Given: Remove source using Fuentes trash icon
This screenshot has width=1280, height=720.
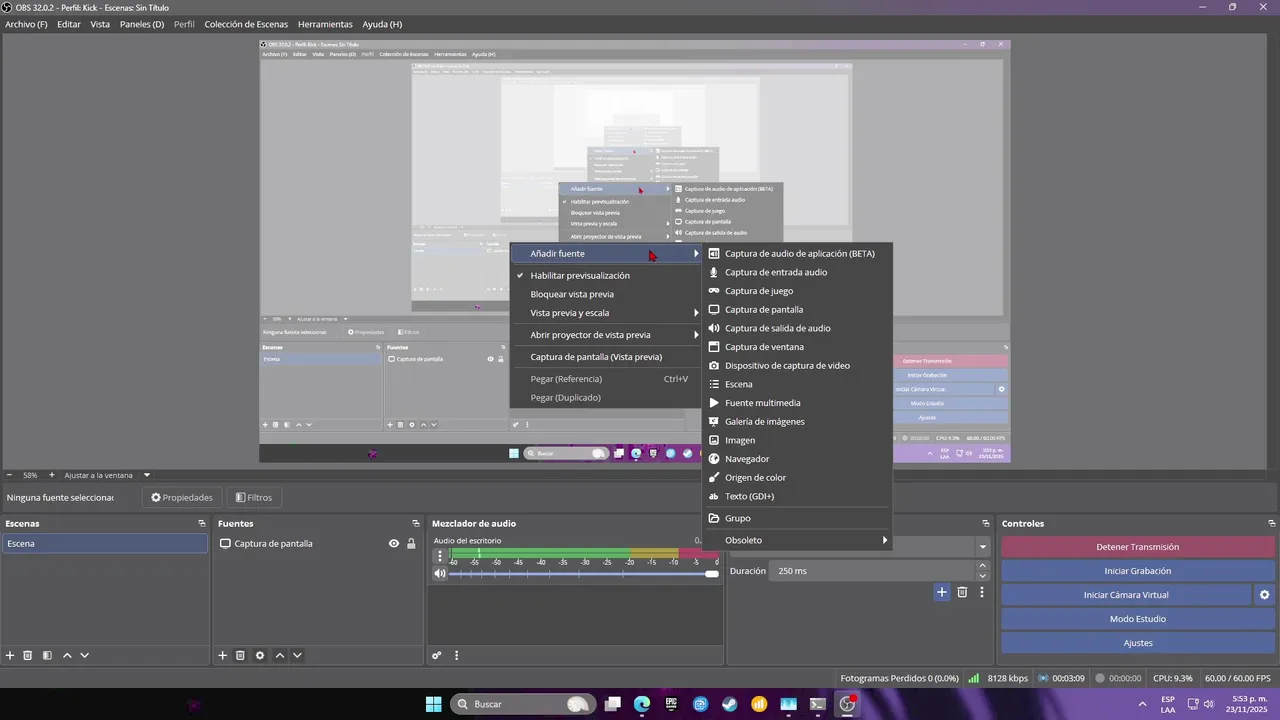Looking at the screenshot, I should click(240, 656).
